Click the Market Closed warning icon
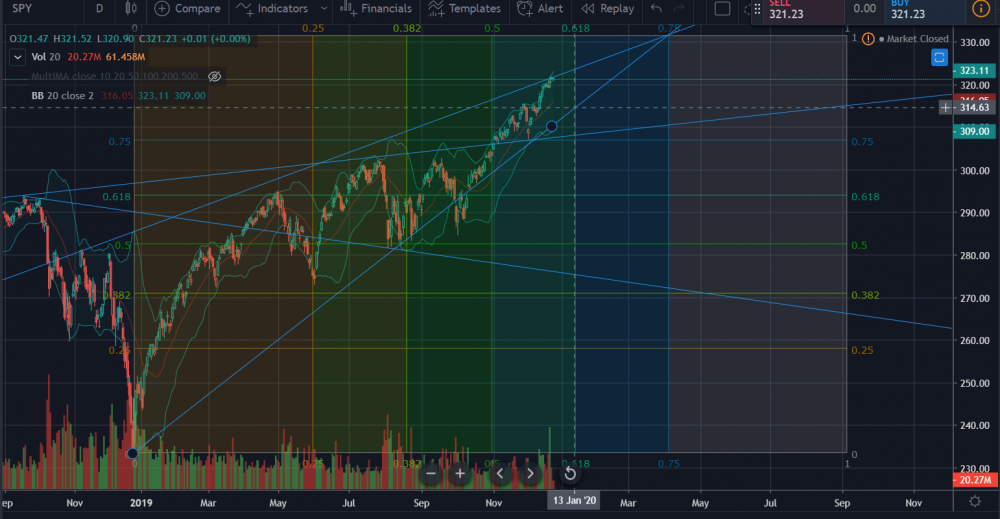Viewport: 1000px width, 519px height. [x=867, y=39]
